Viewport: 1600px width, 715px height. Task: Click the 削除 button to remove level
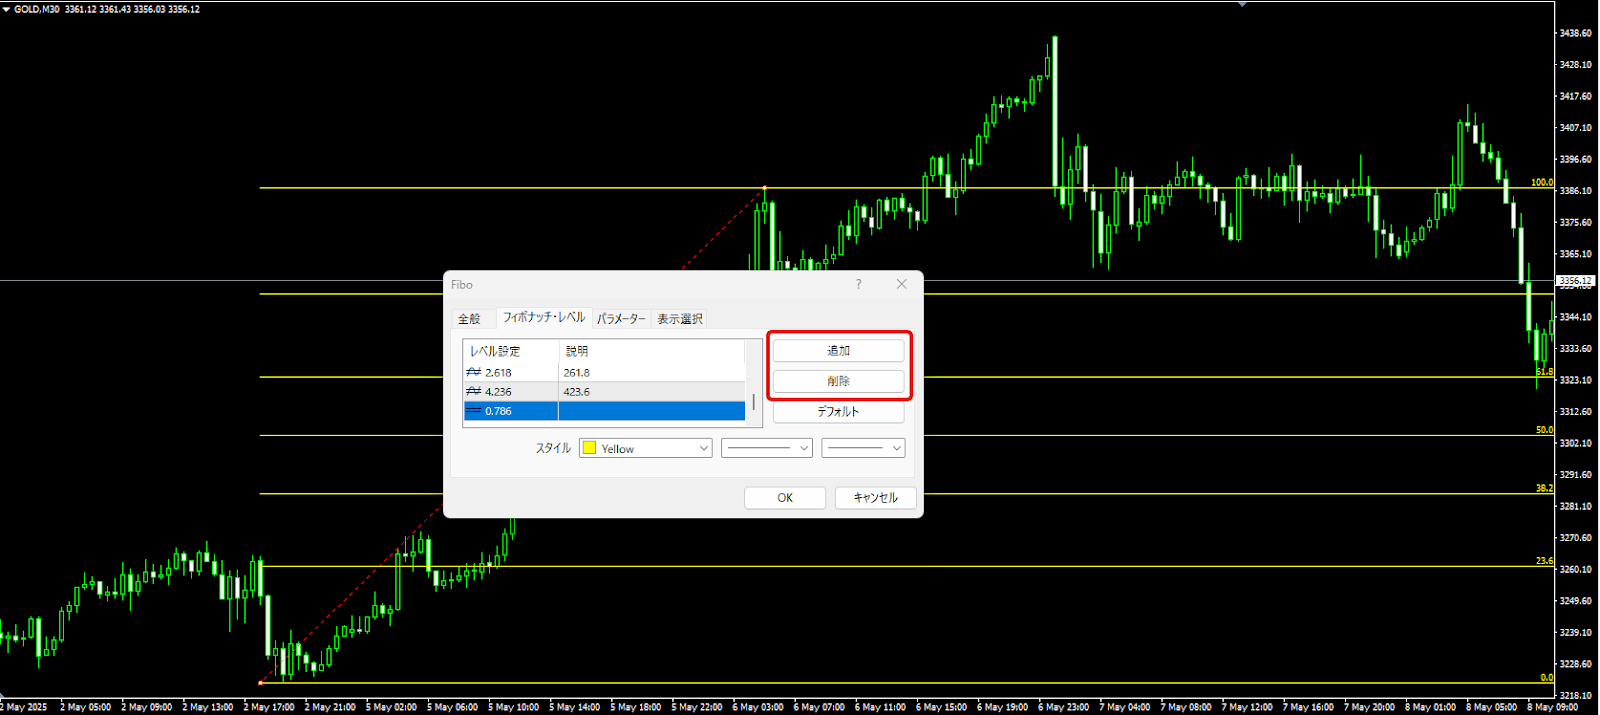[838, 381]
